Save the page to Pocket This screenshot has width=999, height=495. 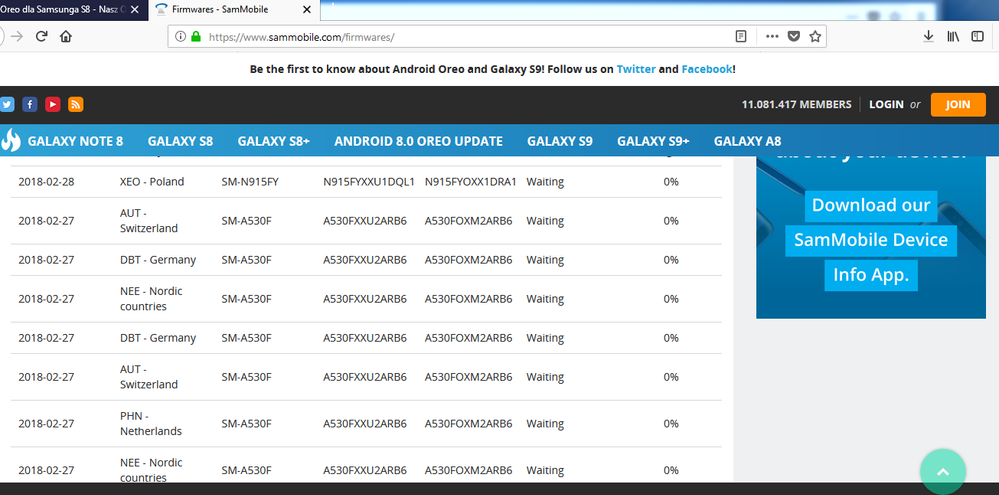pyautogui.click(x=794, y=36)
